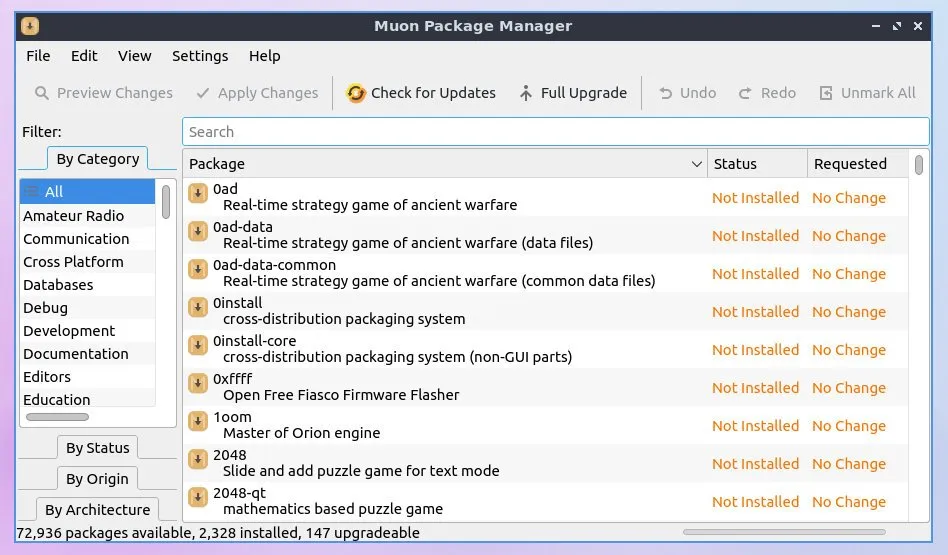Click the Check for Updates refresh icon
948x555 pixels.
click(x=356, y=93)
